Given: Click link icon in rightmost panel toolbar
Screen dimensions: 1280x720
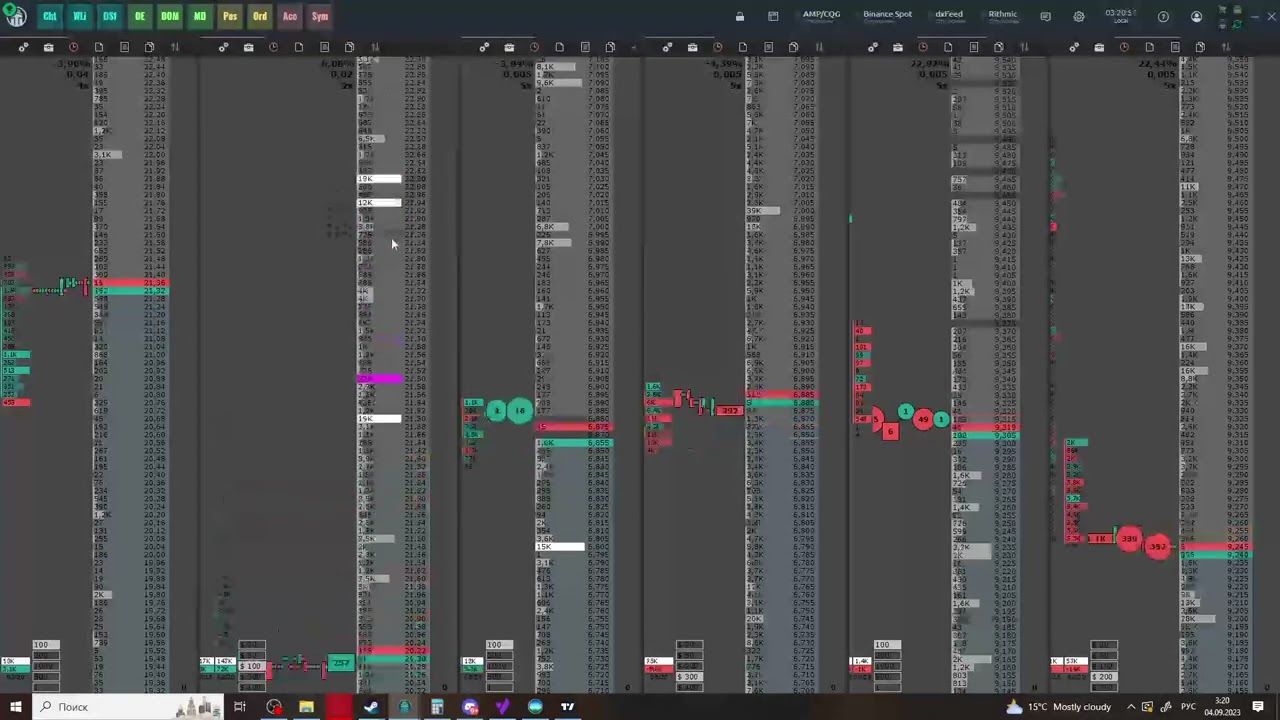Looking at the screenshot, I should [x=1074, y=47].
